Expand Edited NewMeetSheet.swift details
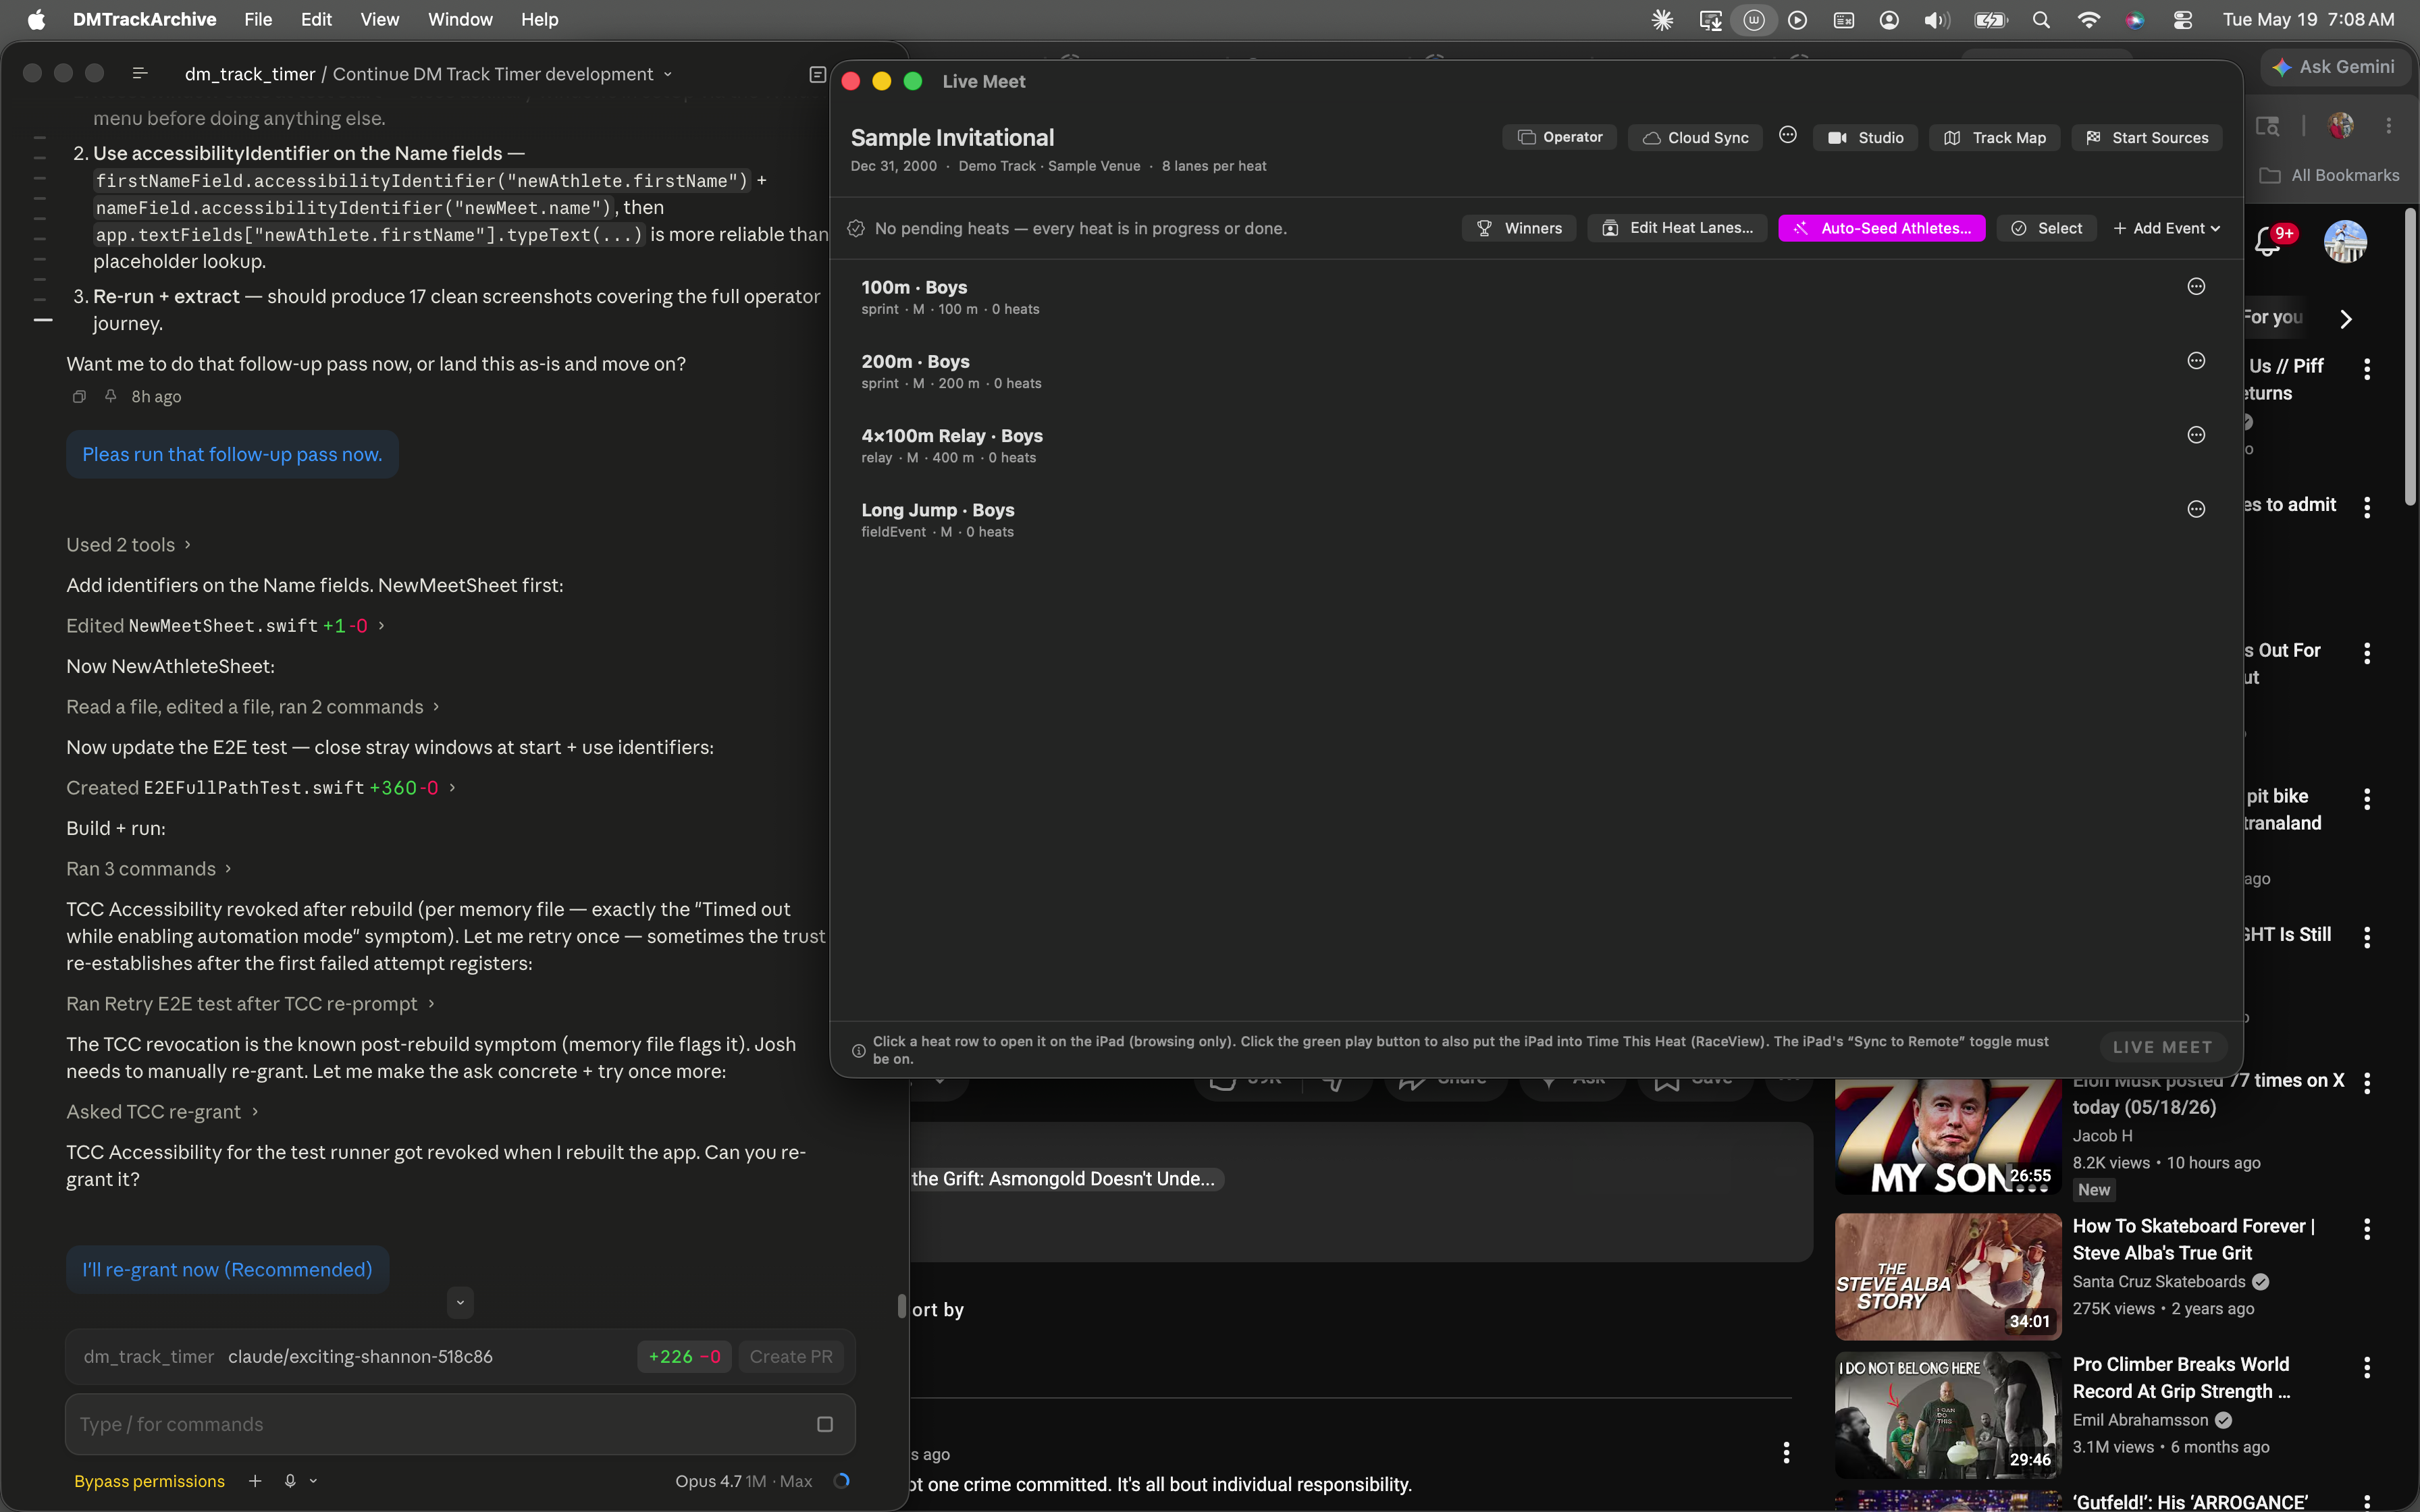The height and width of the screenshot is (1512, 2420). click(225, 625)
